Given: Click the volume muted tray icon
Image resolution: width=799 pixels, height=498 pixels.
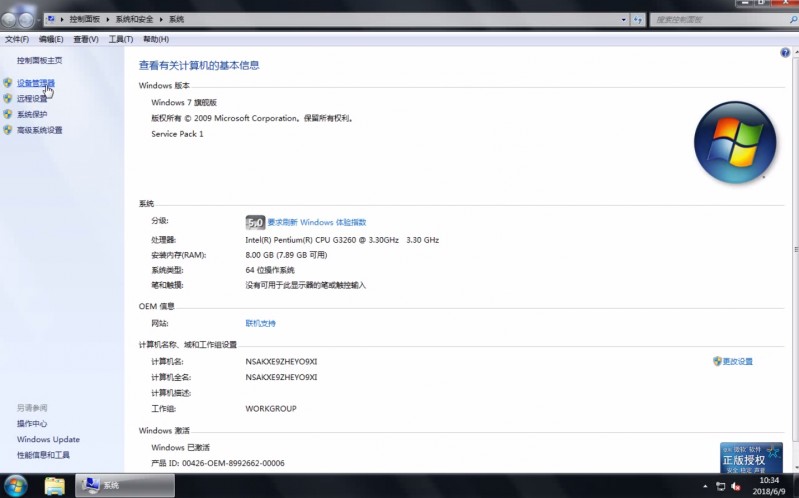Looking at the screenshot, I should coord(736,487).
